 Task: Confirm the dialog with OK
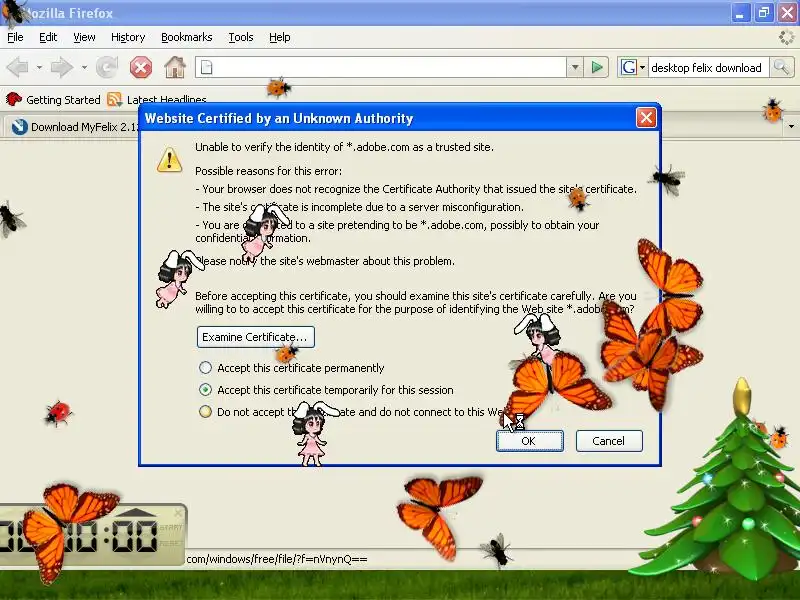point(530,441)
